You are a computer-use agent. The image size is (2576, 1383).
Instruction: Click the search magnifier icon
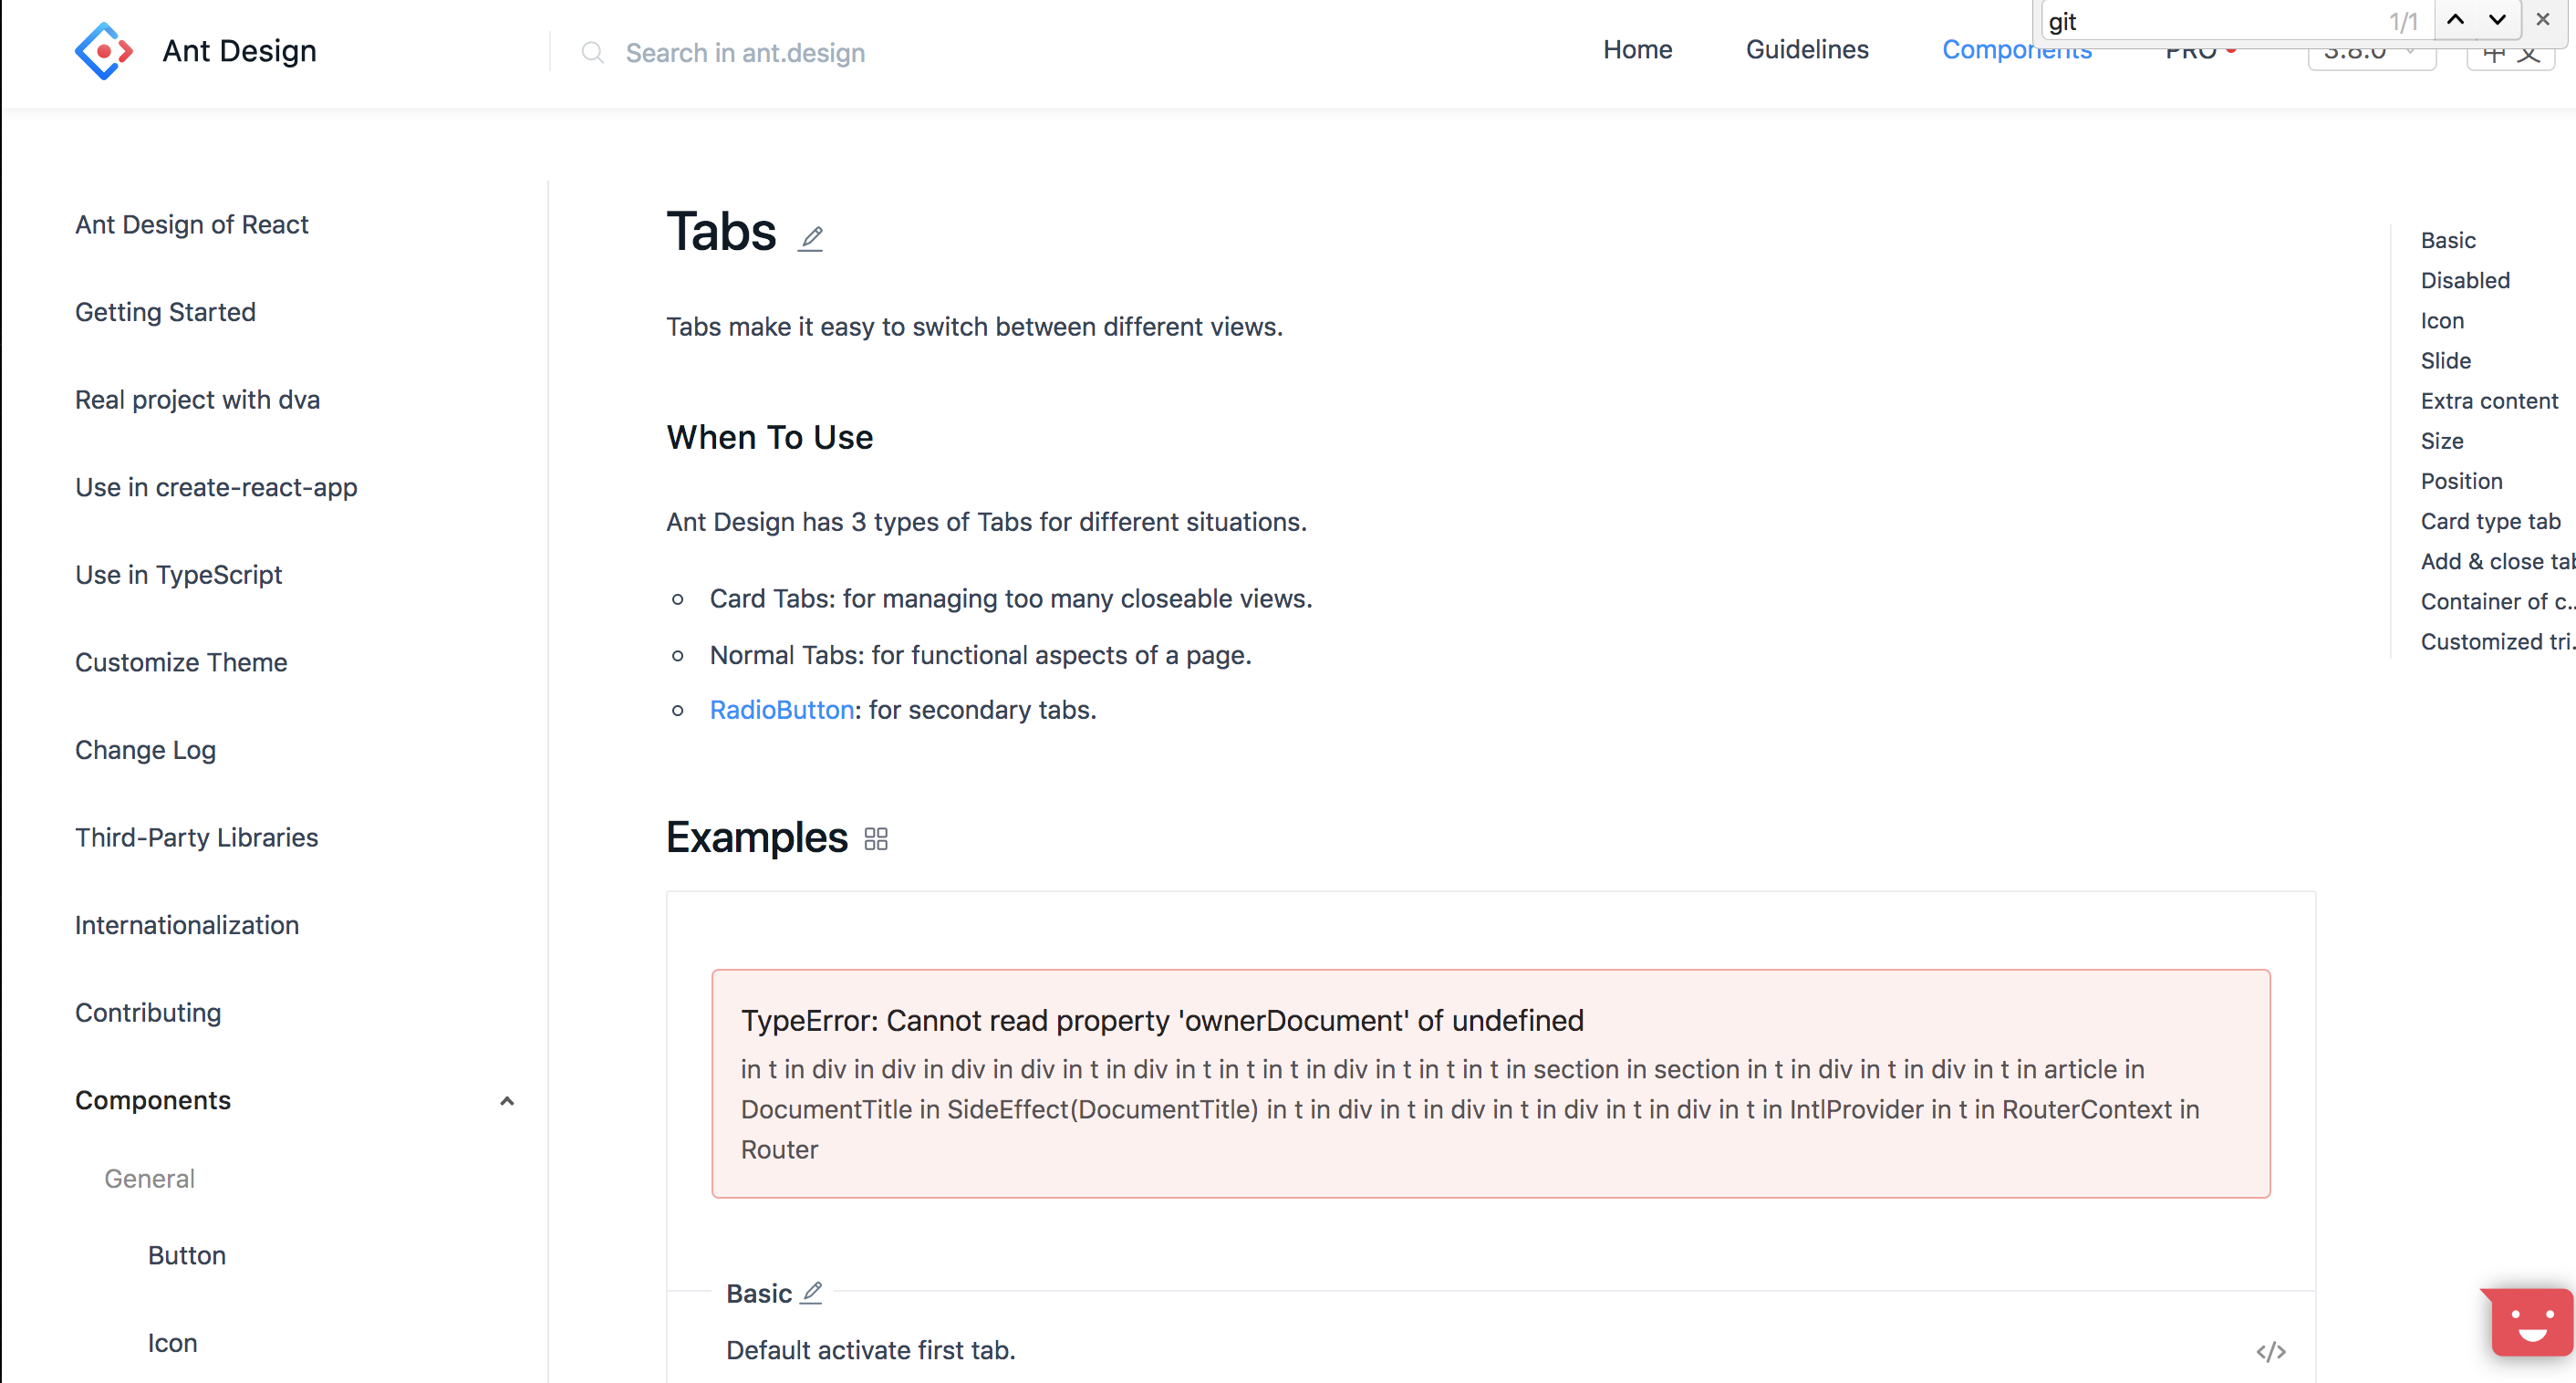[x=592, y=53]
